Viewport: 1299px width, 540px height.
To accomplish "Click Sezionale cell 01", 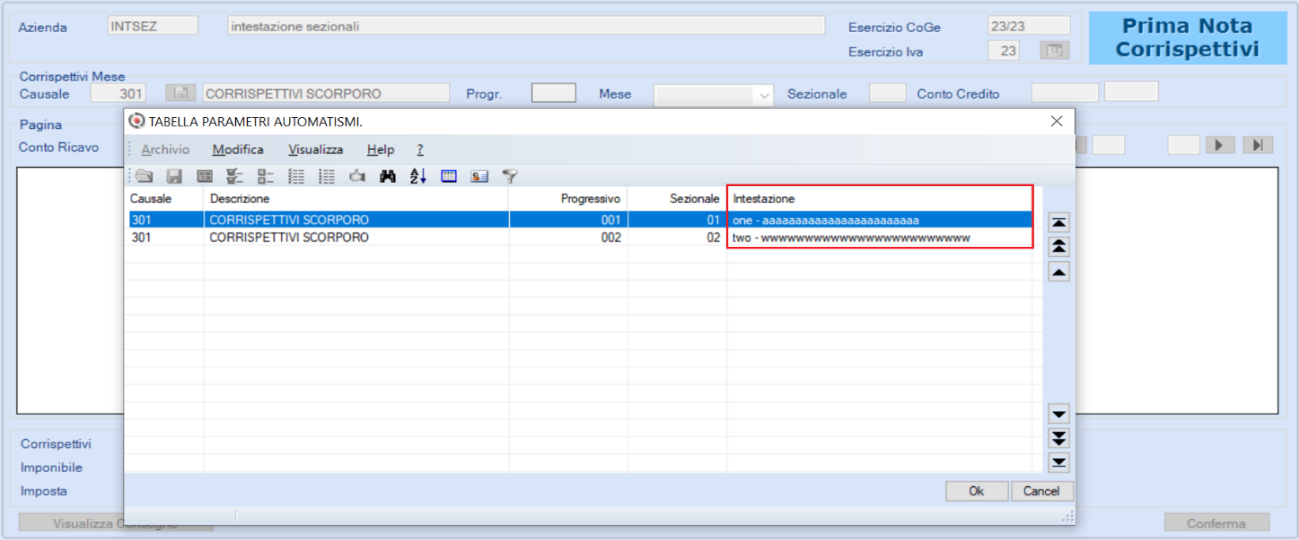I will (x=677, y=220).
